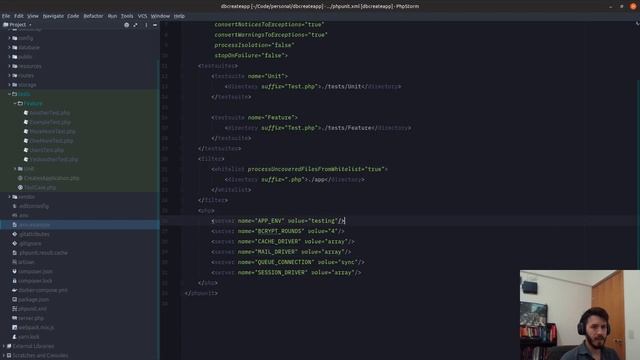The height and width of the screenshot is (360, 640).
Task: Expand the database folder
Action: coord(10,47)
